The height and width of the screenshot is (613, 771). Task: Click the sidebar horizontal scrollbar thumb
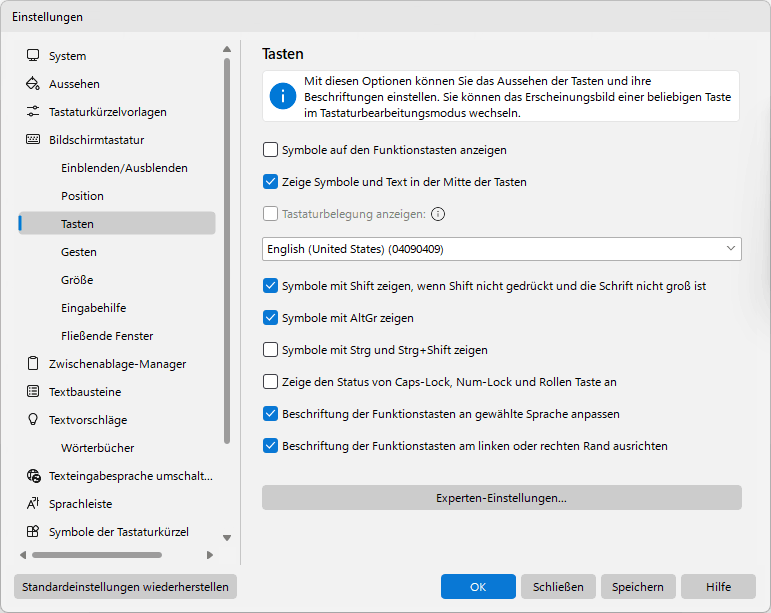[x=97, y=555]
